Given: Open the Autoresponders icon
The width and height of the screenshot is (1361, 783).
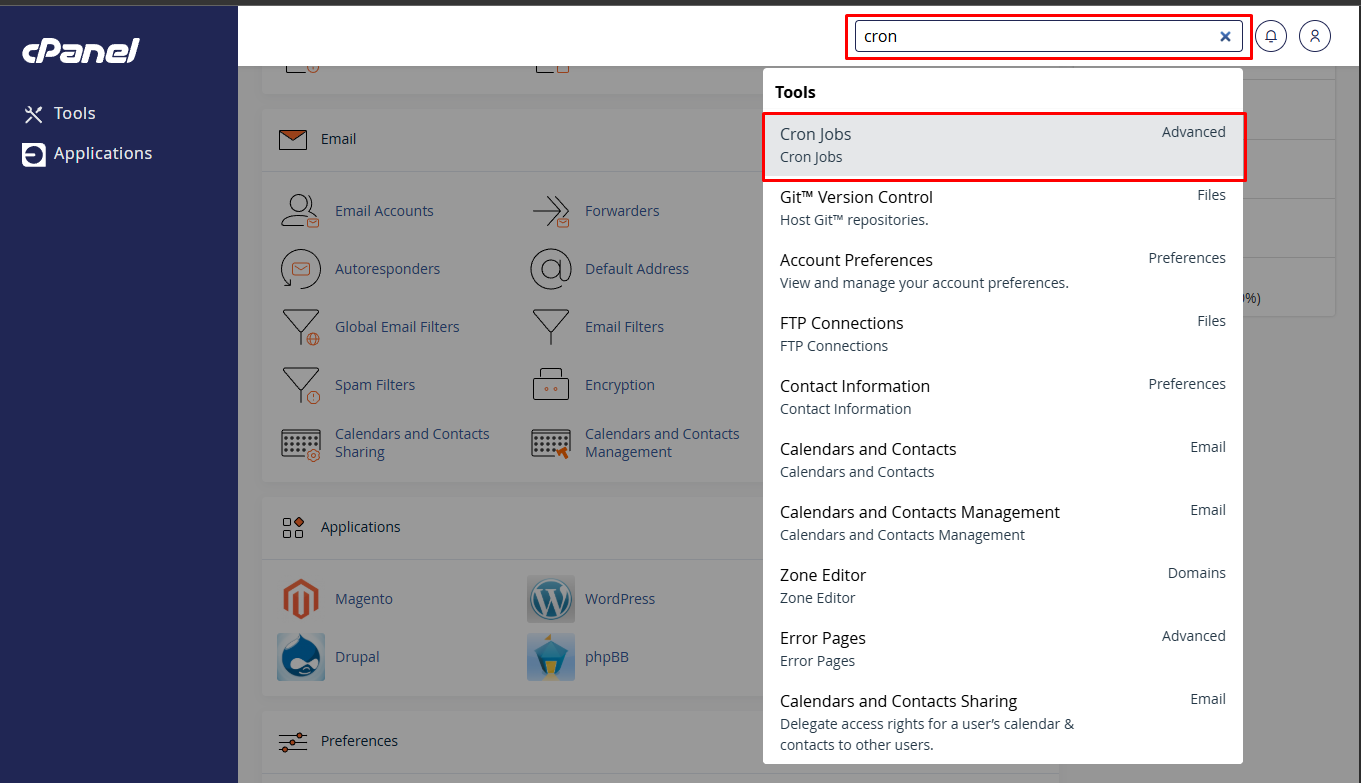Looking at the screenshot, I should [300, 269].
